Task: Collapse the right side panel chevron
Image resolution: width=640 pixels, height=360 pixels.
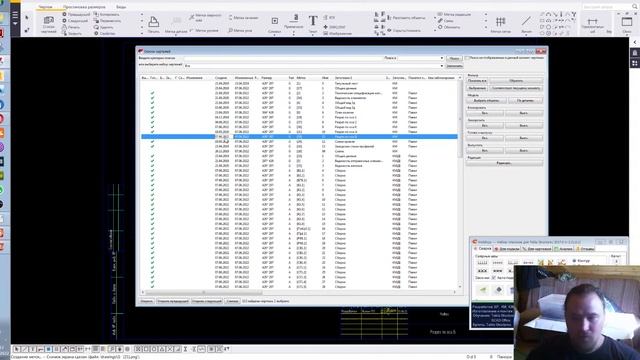Action: pyautogui.click(x=635, y=42)
